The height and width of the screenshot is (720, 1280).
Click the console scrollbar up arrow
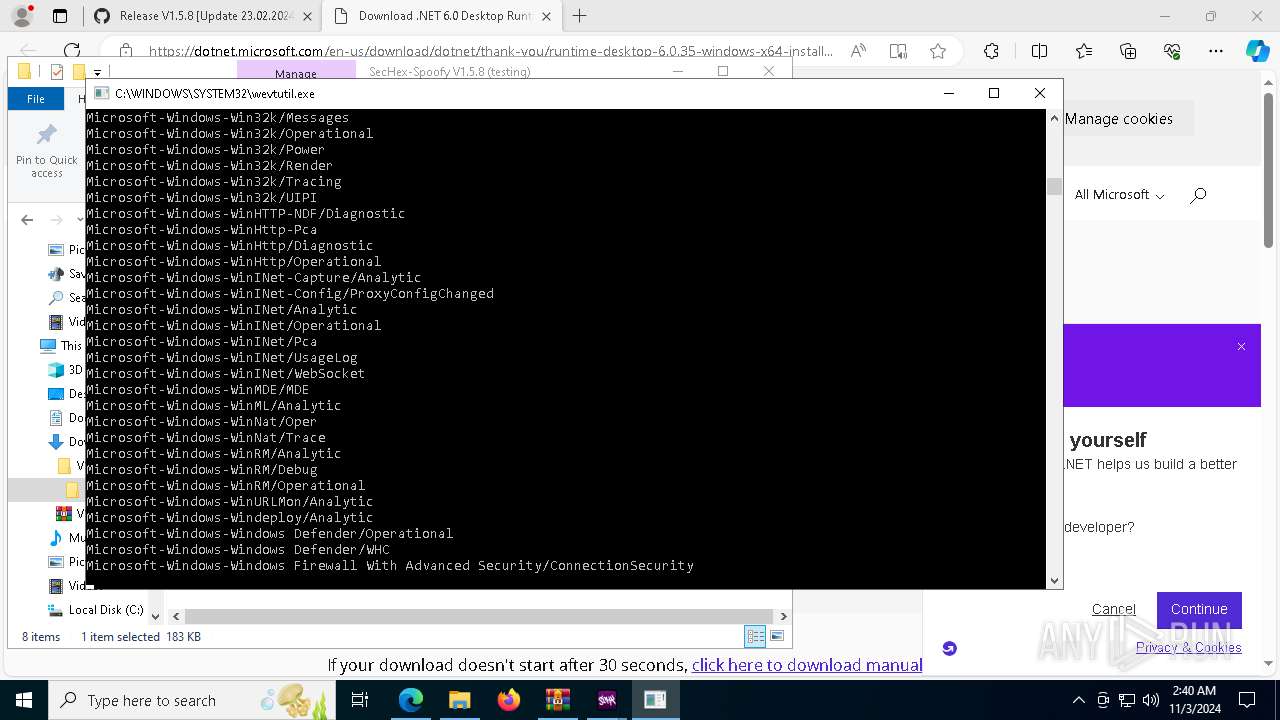coord(1054,118)
